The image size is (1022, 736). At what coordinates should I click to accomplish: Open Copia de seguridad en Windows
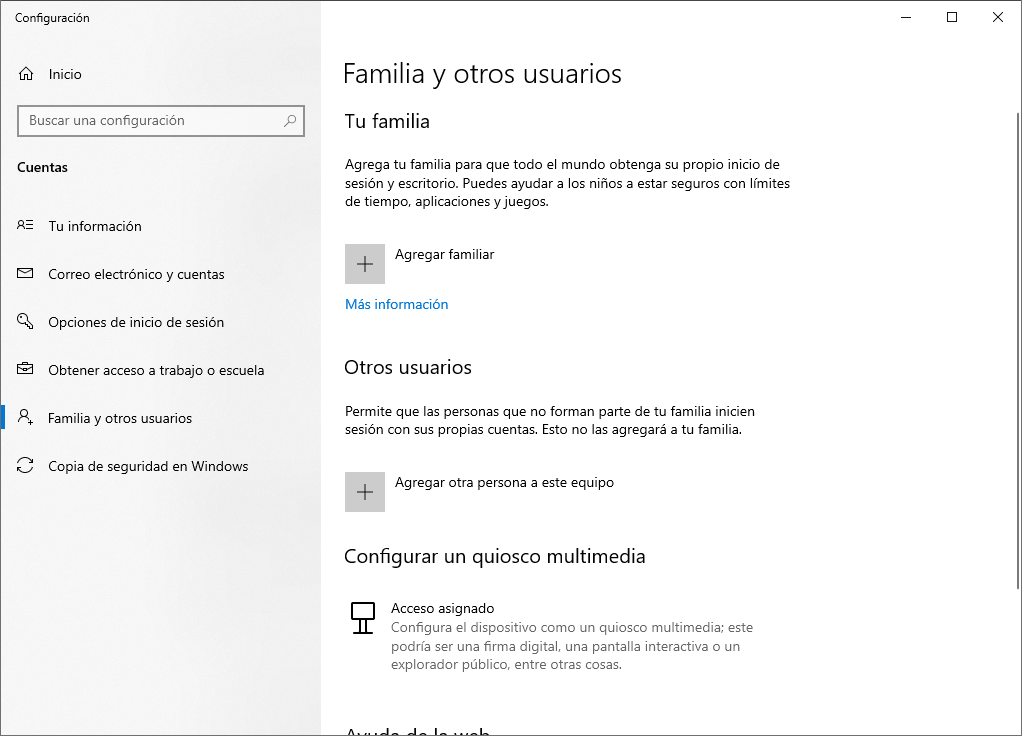pyautogui.click(x=148, y=466)
